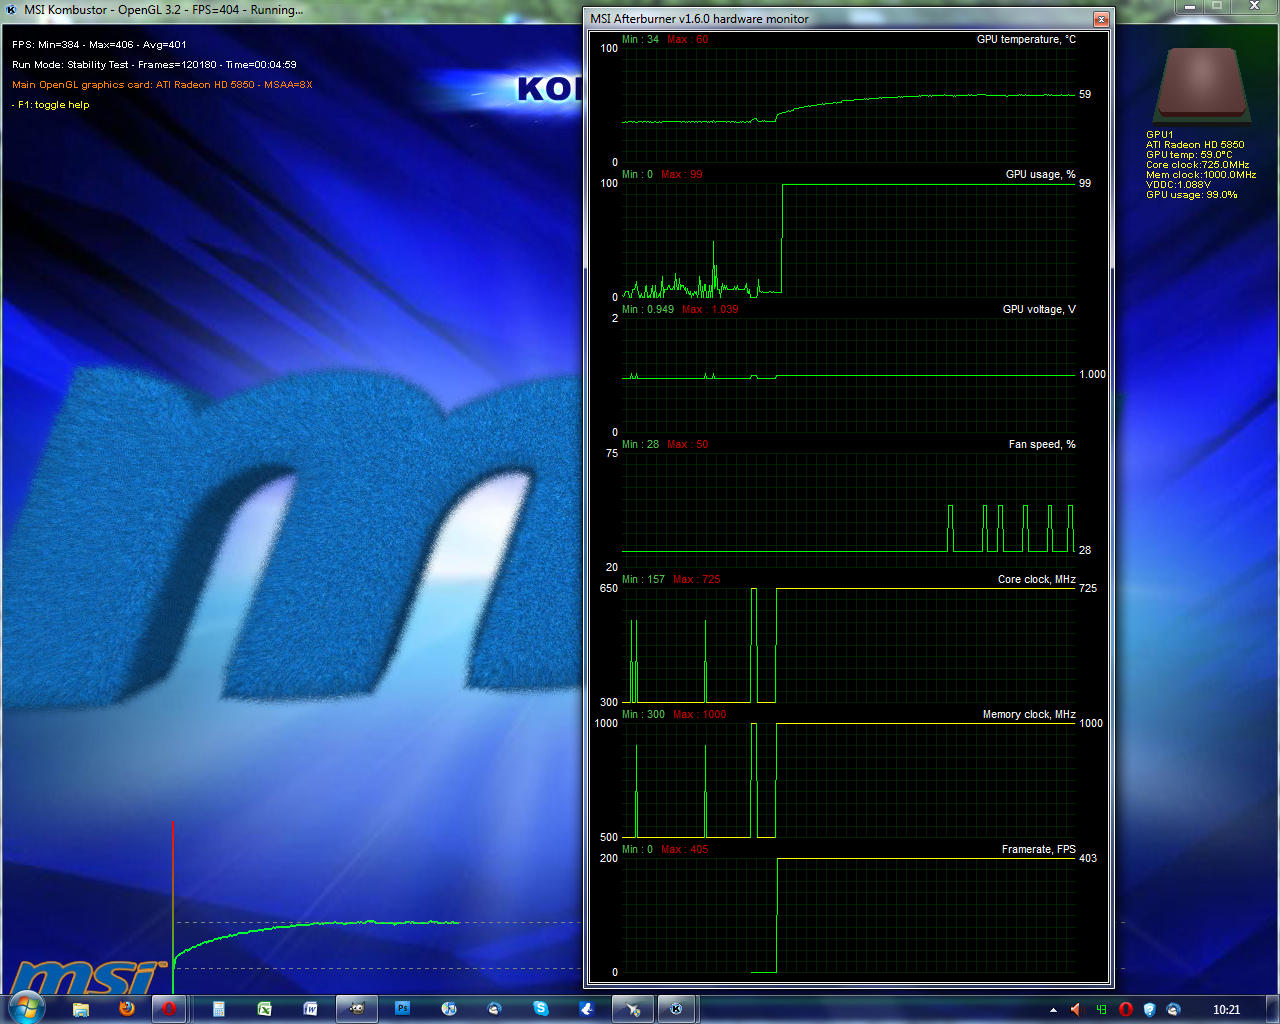Open Word from the taskbar
1280x1024 pixels.
(x=310, y=1009)
